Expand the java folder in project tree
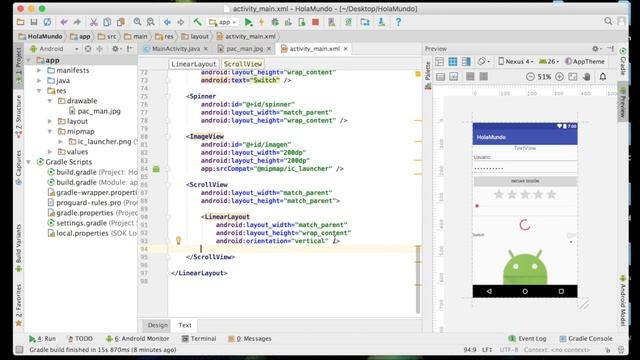Screen dimensions: 640x360 pyautogui.click(x=39, y=80)
